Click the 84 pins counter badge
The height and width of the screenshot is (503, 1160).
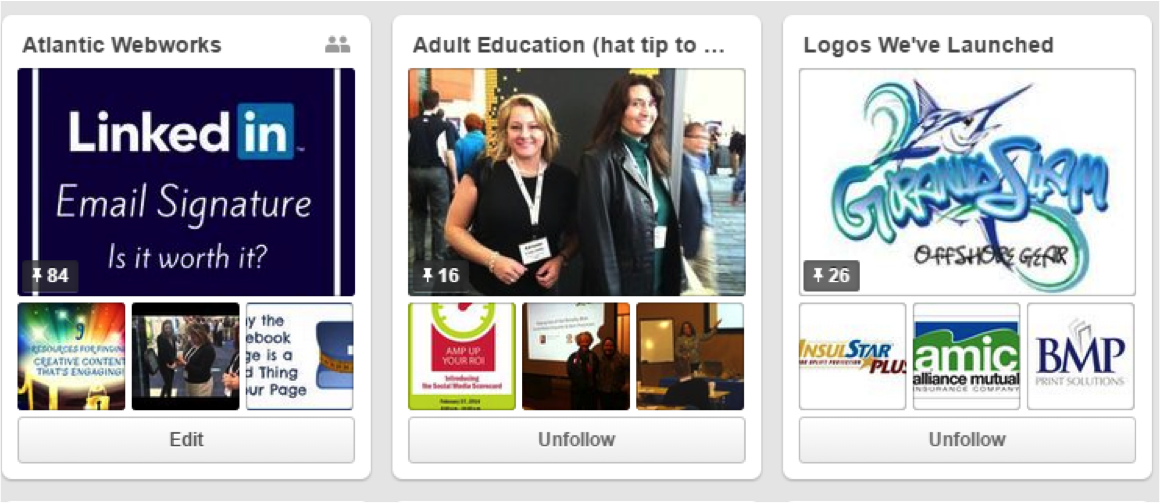pyautogui.click(x=50, y=276)
